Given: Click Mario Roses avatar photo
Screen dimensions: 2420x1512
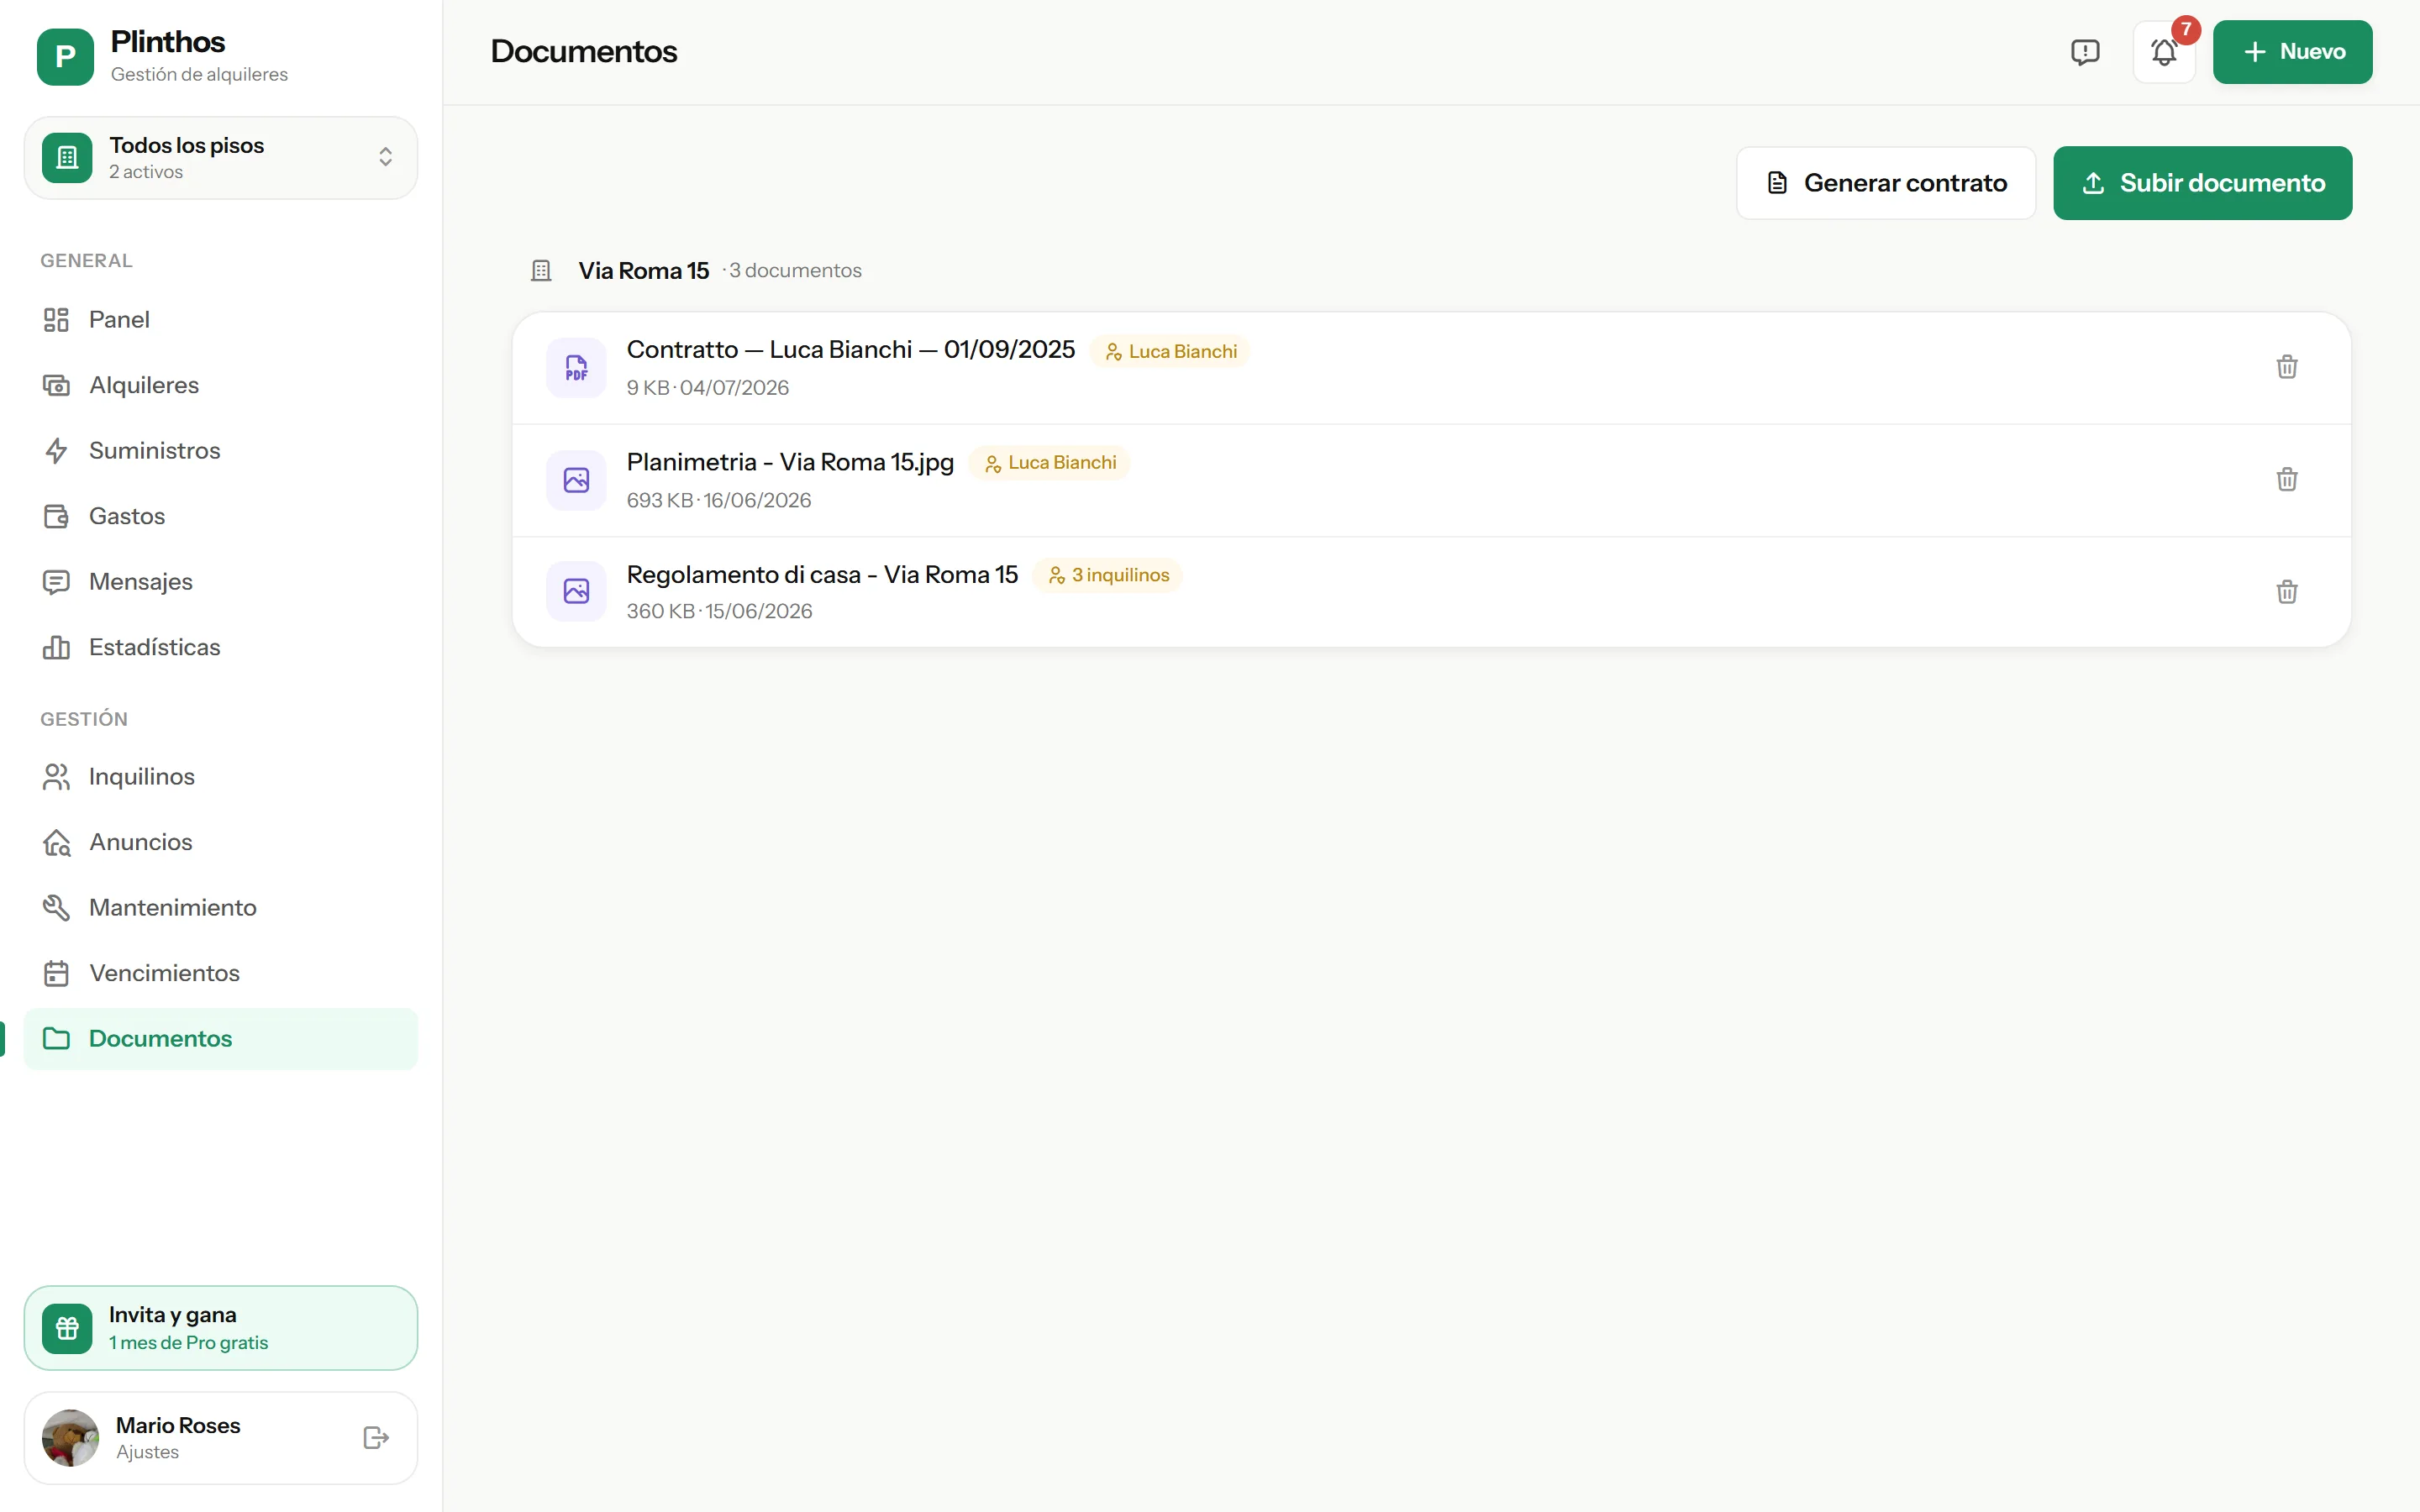Looking at the screenshot, I should click(70, 1438).
